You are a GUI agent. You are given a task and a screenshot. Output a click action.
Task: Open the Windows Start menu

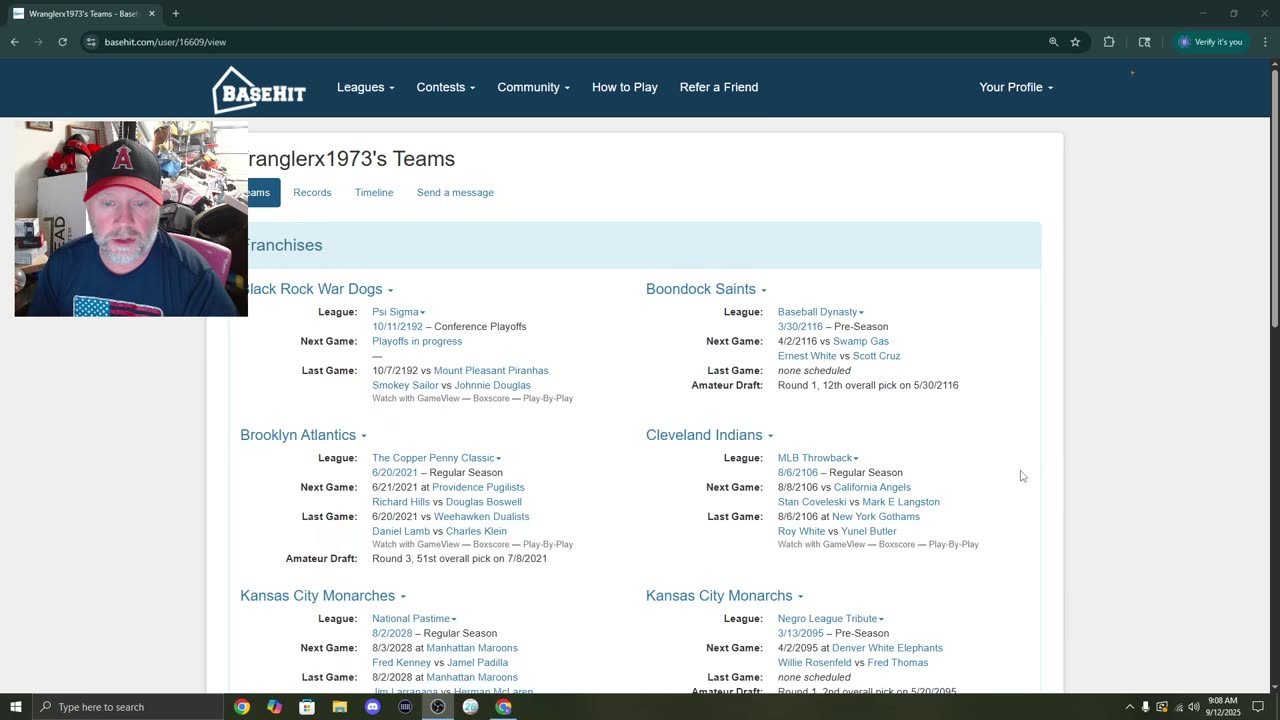[x=16, y=707]
